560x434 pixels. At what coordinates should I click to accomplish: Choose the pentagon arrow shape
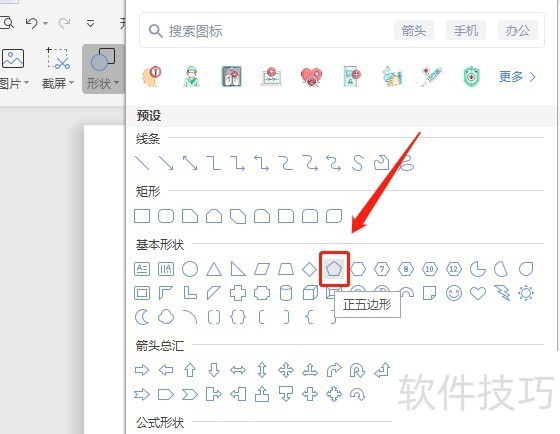click(166, 394)
